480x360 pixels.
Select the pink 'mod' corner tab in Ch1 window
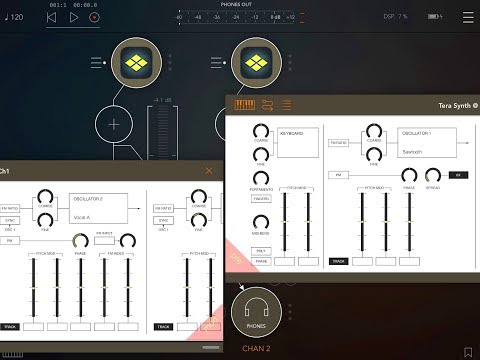(x=211, y=325)
